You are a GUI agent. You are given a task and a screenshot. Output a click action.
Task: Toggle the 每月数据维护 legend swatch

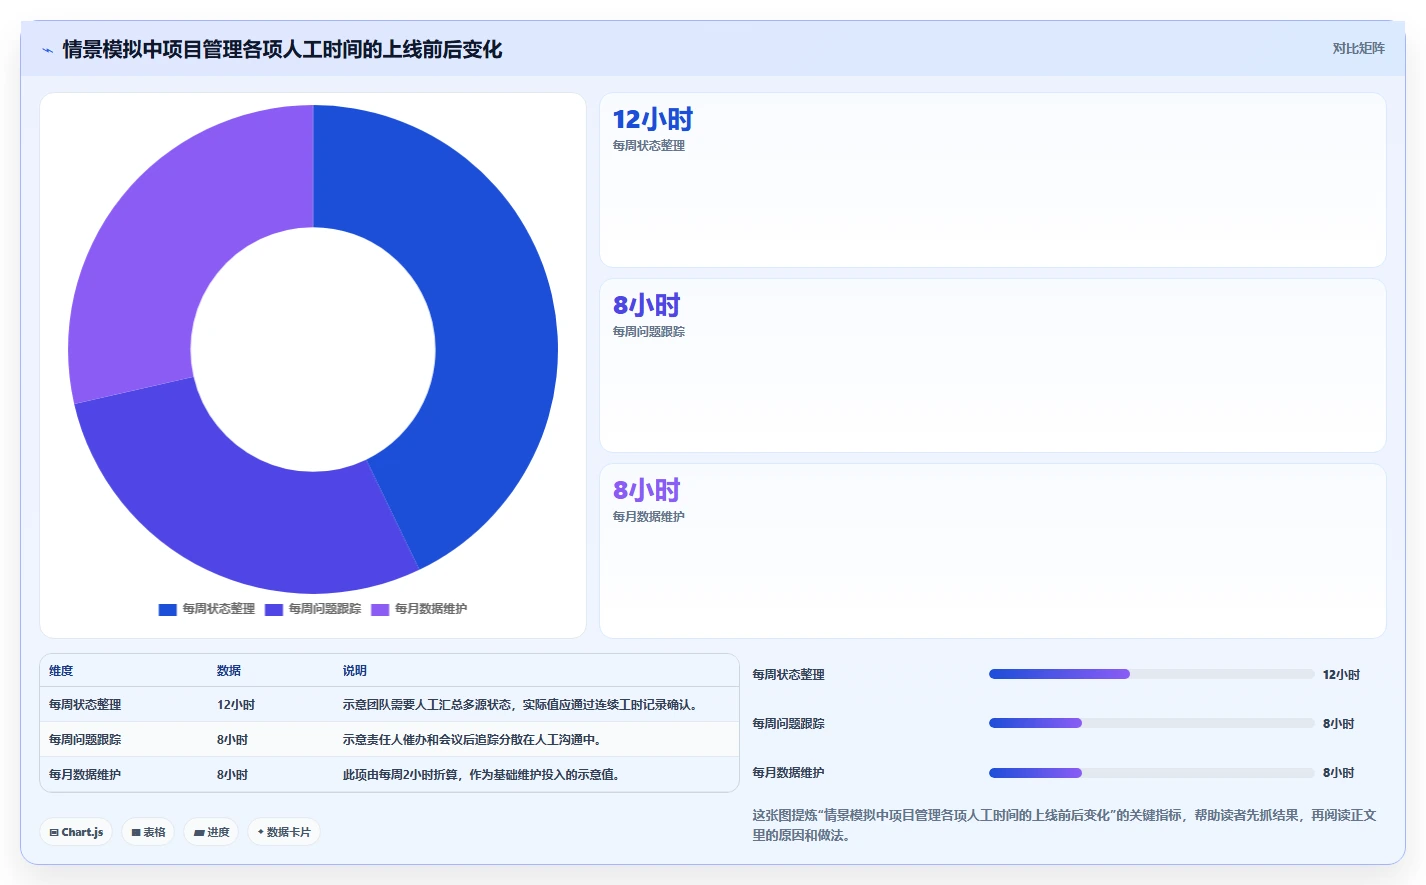pos(380,609)
